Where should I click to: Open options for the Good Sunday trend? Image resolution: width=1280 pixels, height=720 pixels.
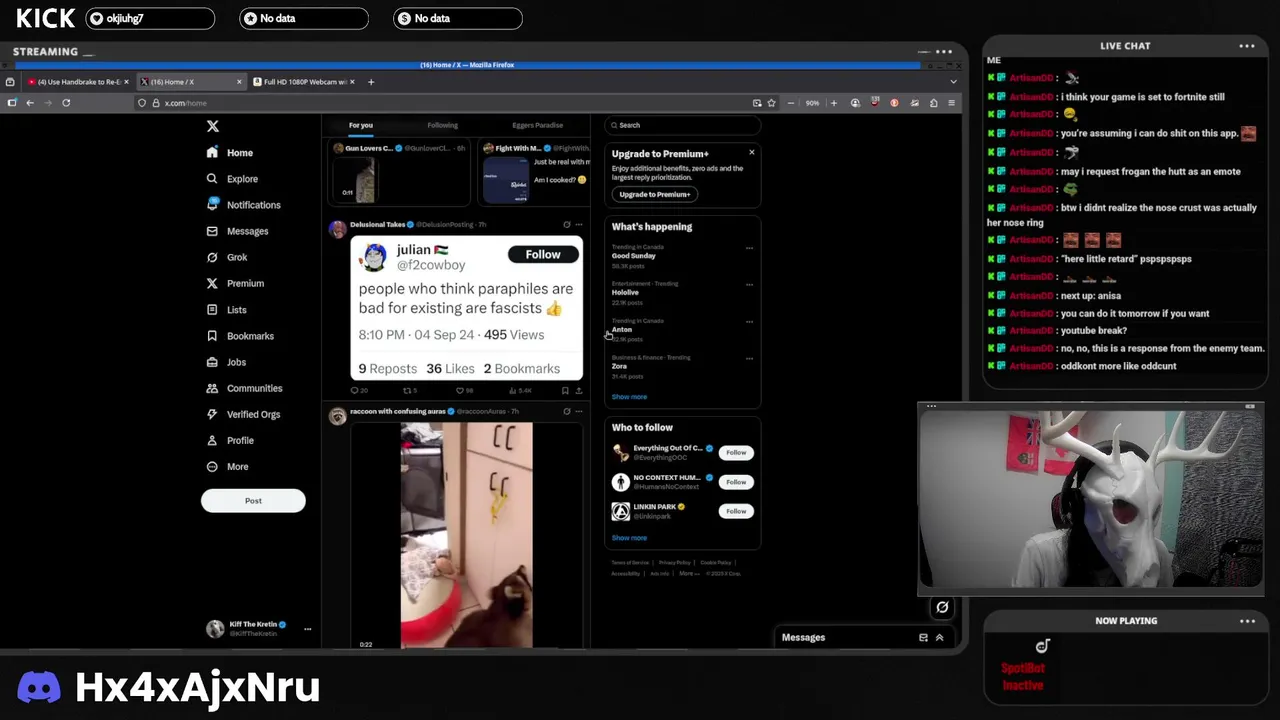coord(749,248)
